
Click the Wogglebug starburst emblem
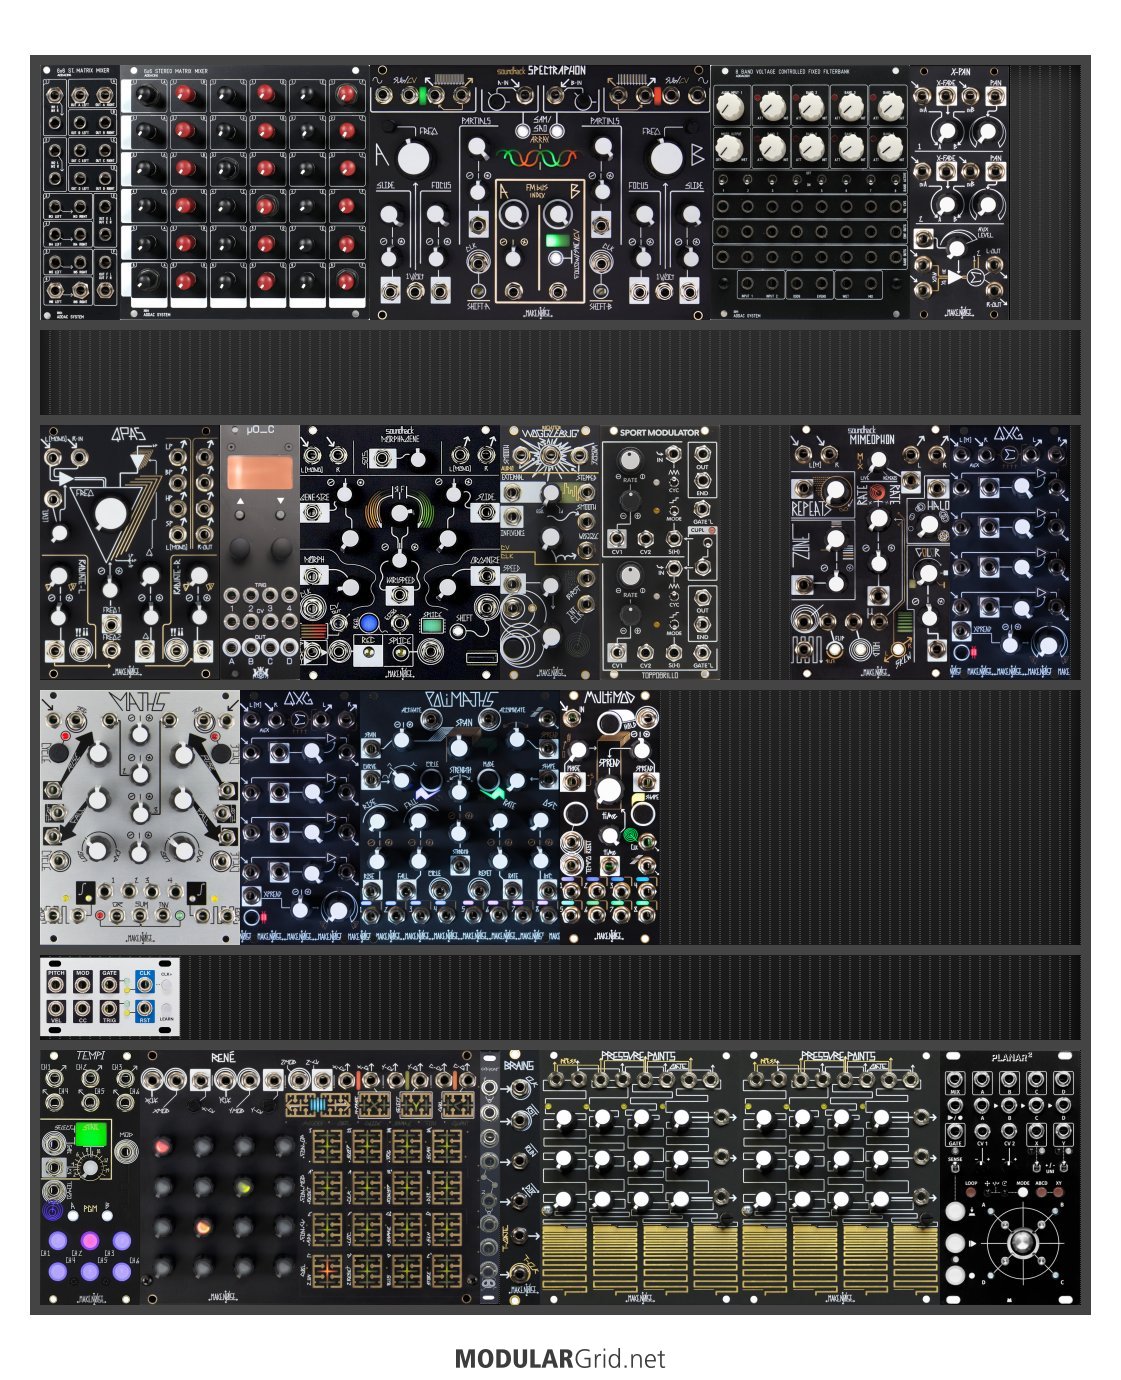click(x=551, y=458)
